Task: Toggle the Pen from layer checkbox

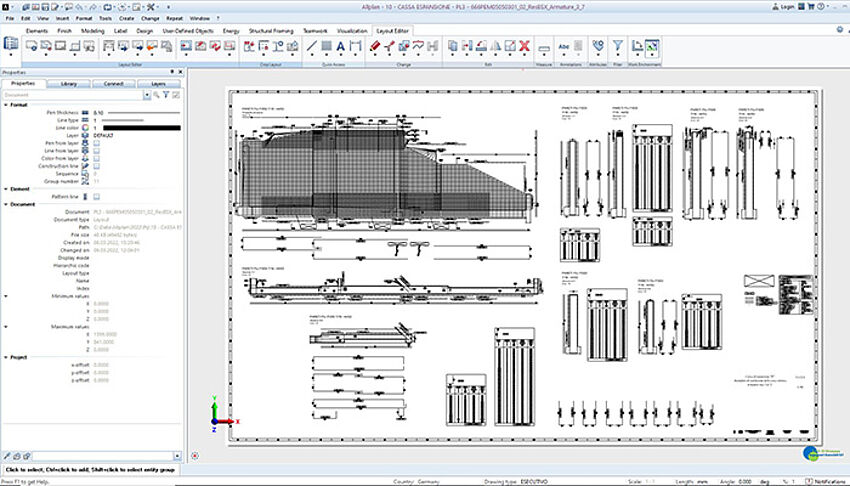Action: (x=97, y=142)
